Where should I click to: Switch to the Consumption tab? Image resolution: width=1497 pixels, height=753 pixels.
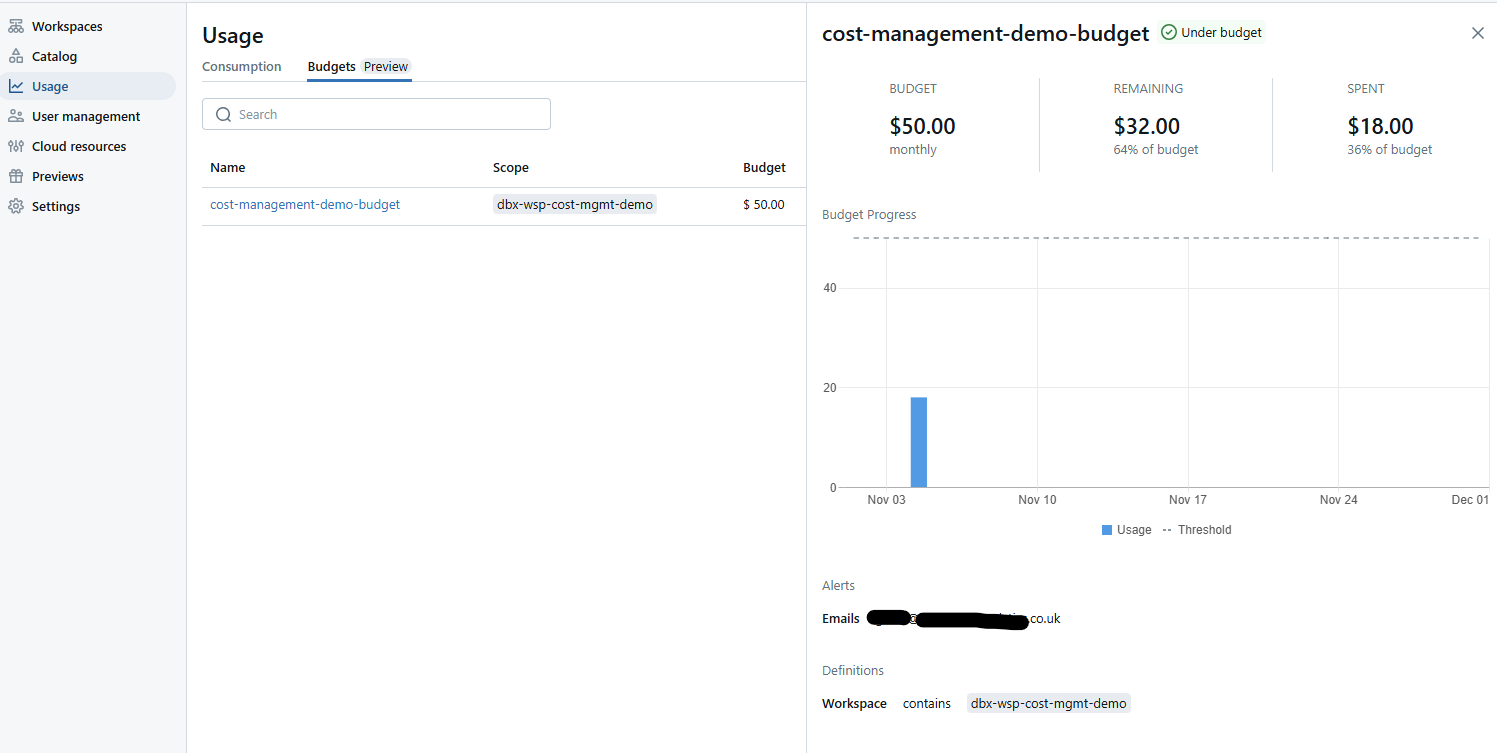pos(240,66)
